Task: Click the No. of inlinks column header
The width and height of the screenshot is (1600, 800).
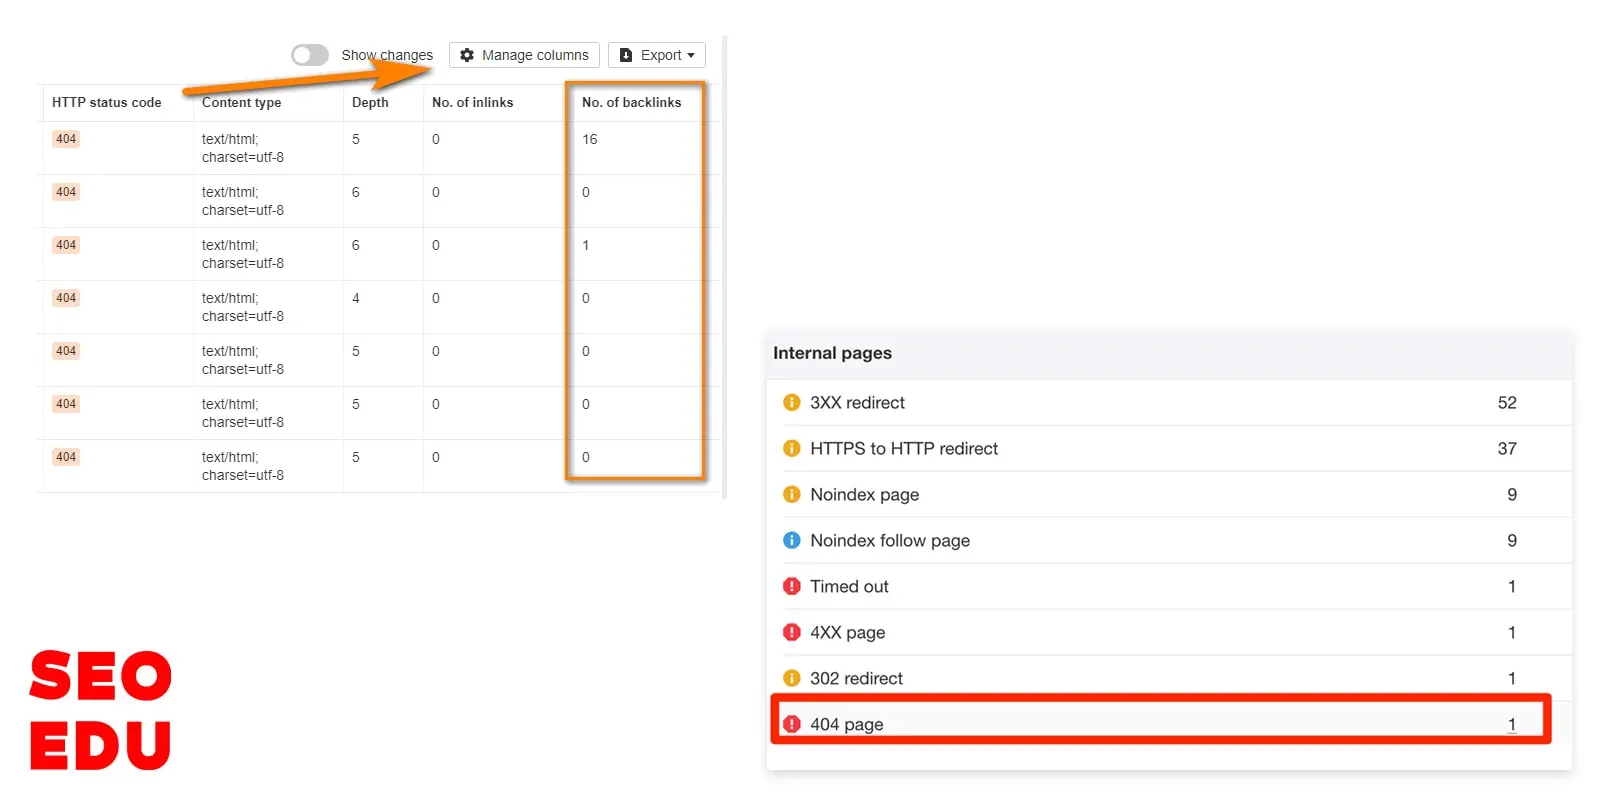Action: pyautogui.click(x=472, y=102)
